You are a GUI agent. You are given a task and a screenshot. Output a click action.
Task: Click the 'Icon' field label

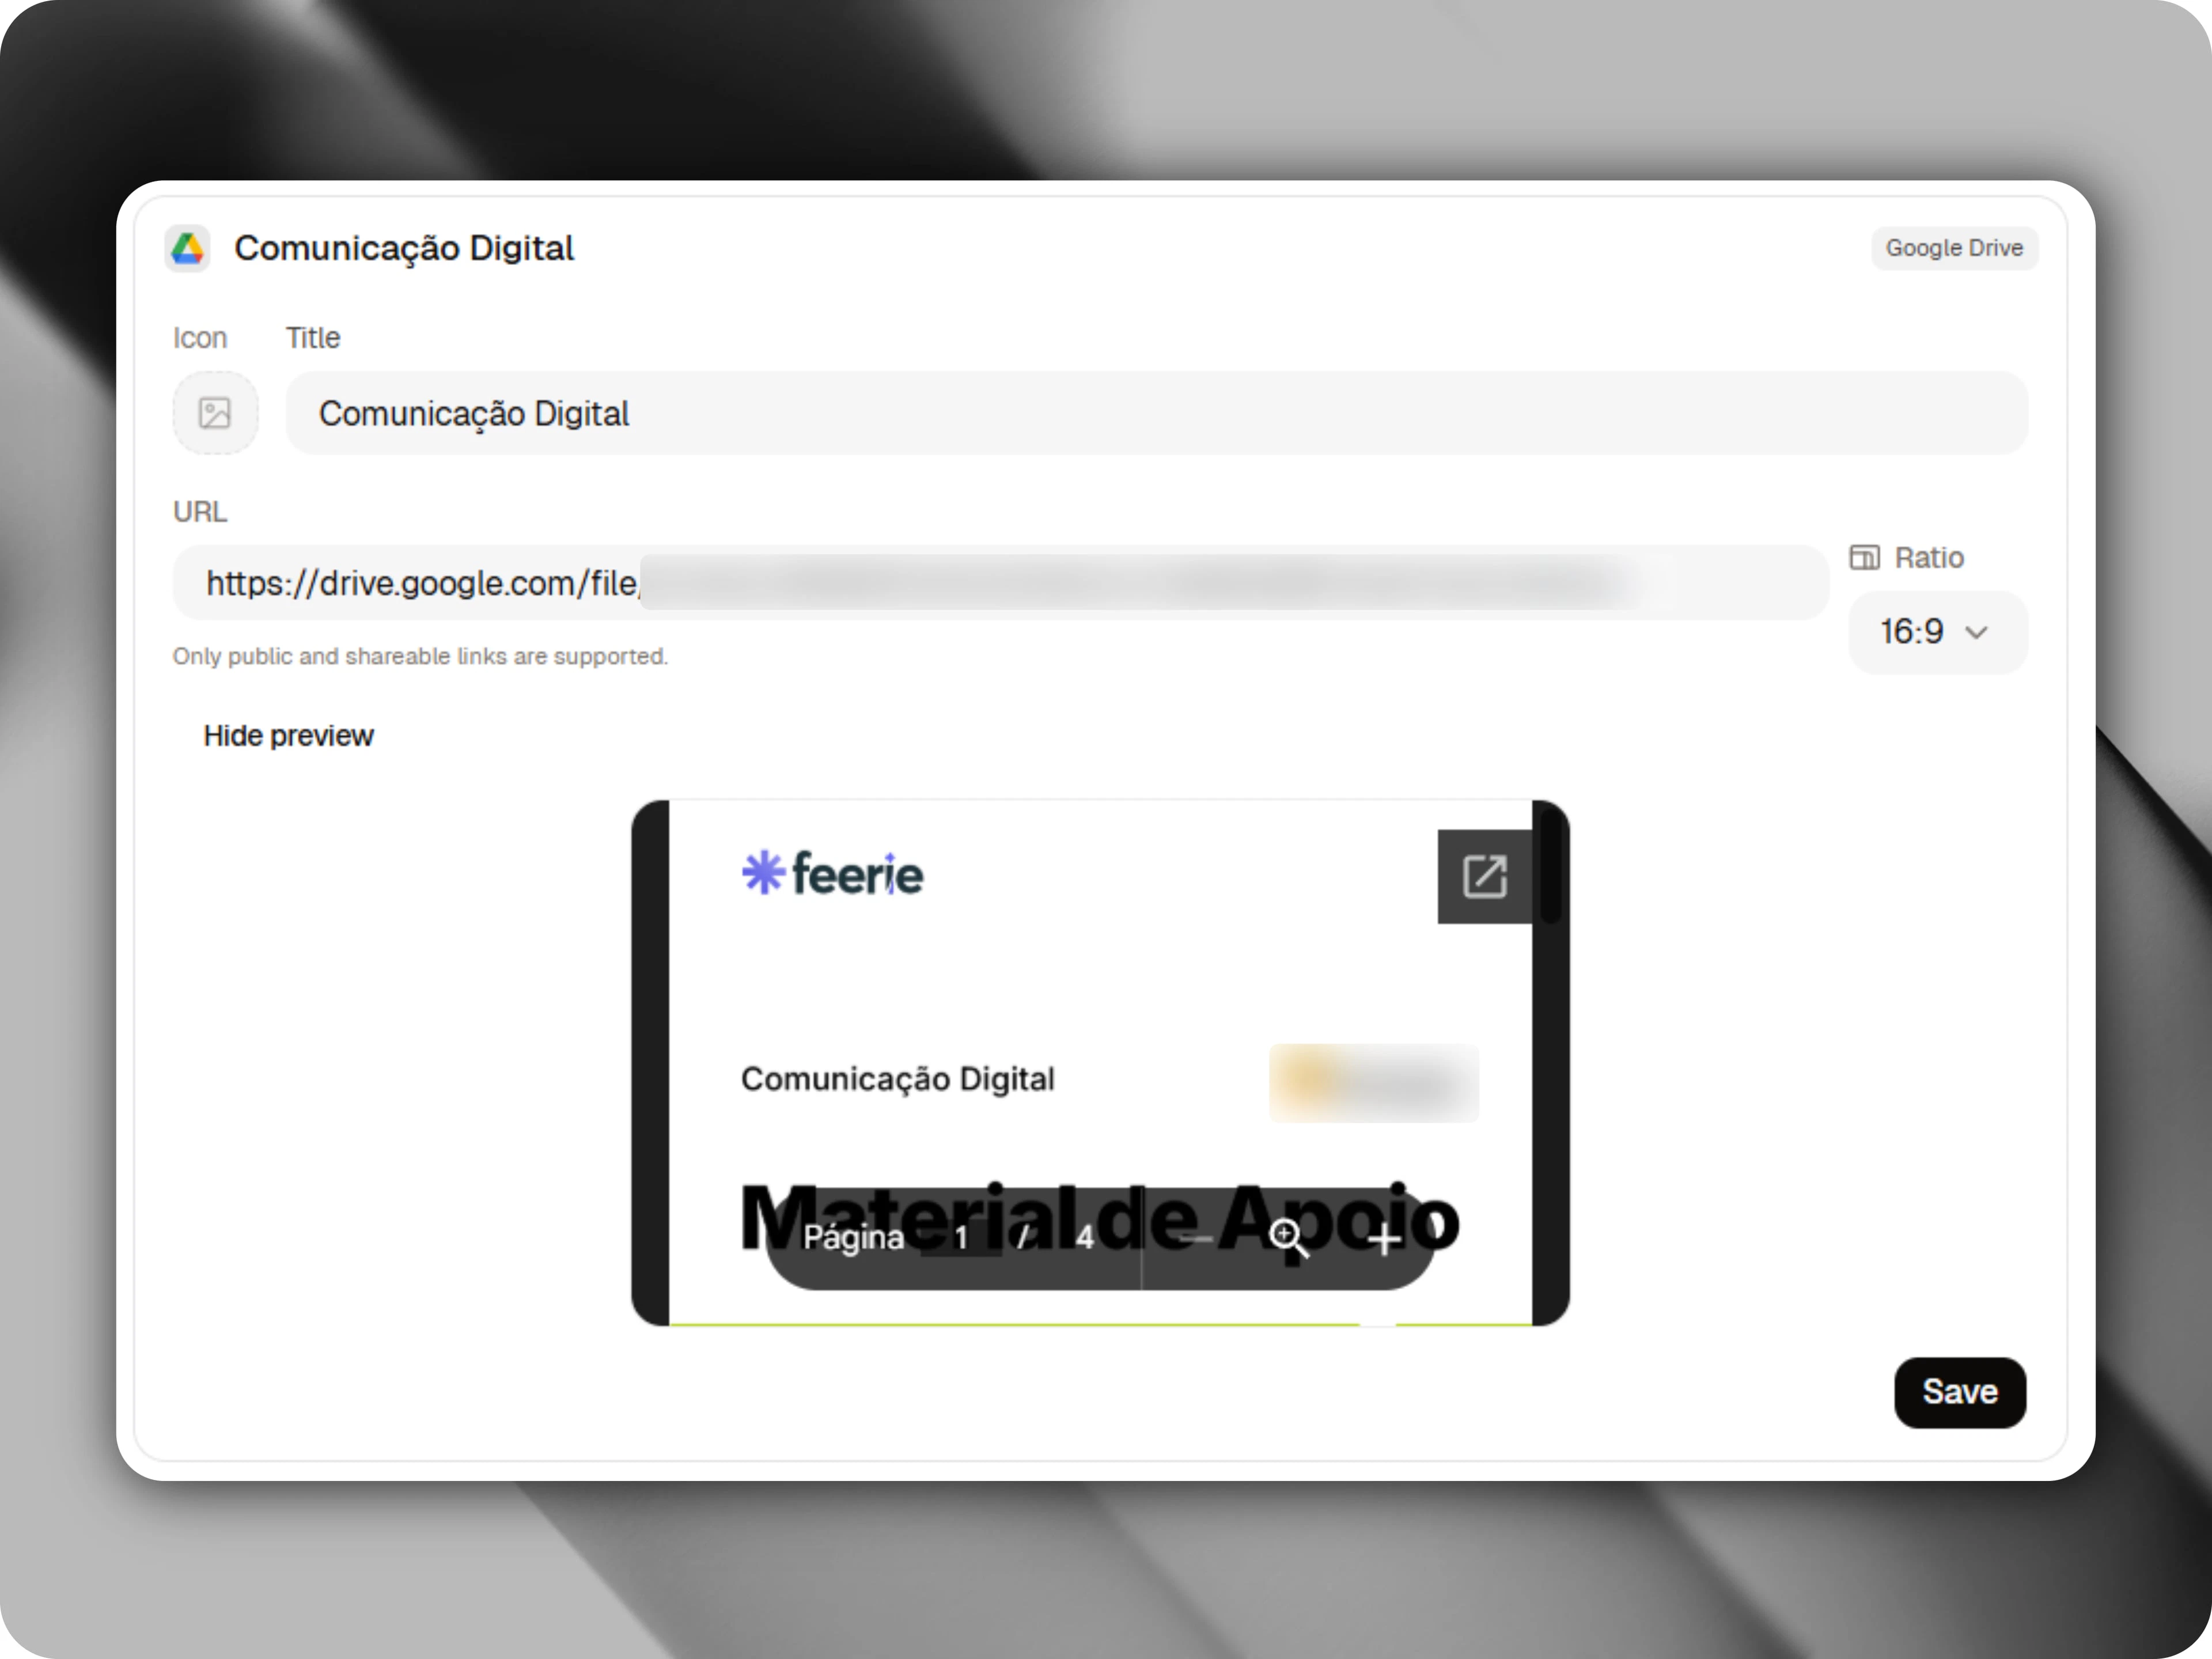[200, 338]
